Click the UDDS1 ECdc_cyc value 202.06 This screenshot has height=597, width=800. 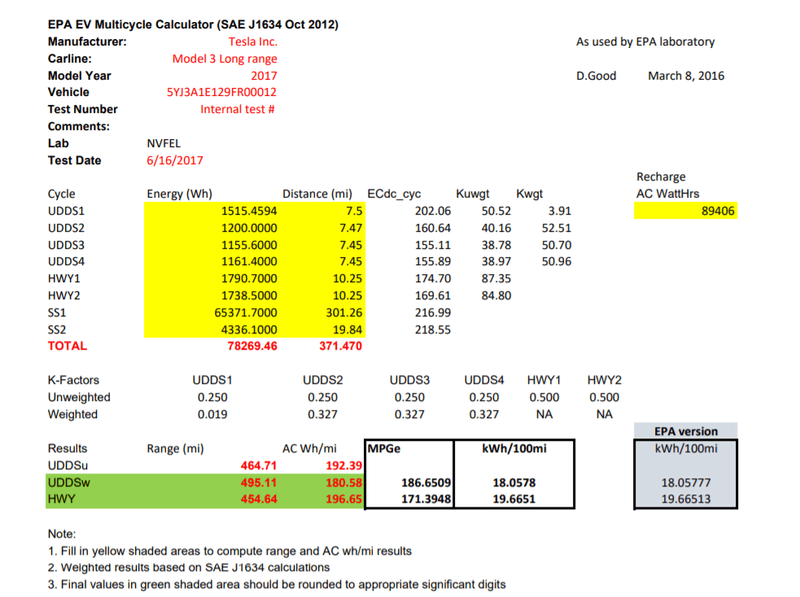433,211
